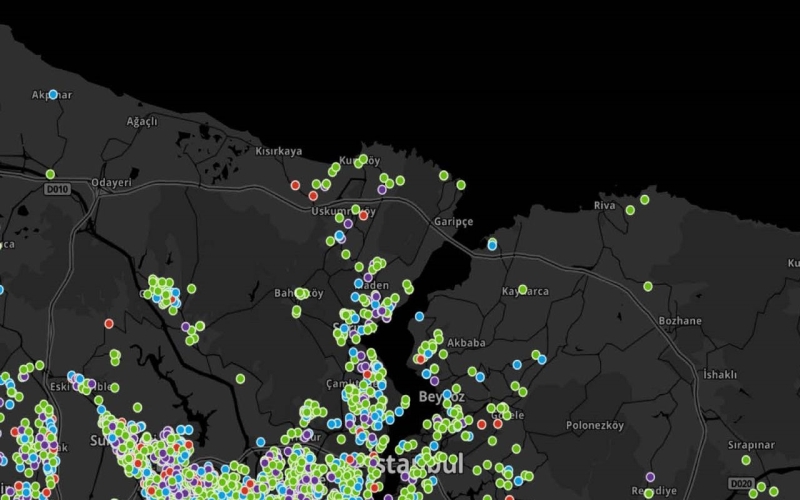This screenshot has height=500, width=800.
Task: Click the Riva place label
Action: point(605,205)
